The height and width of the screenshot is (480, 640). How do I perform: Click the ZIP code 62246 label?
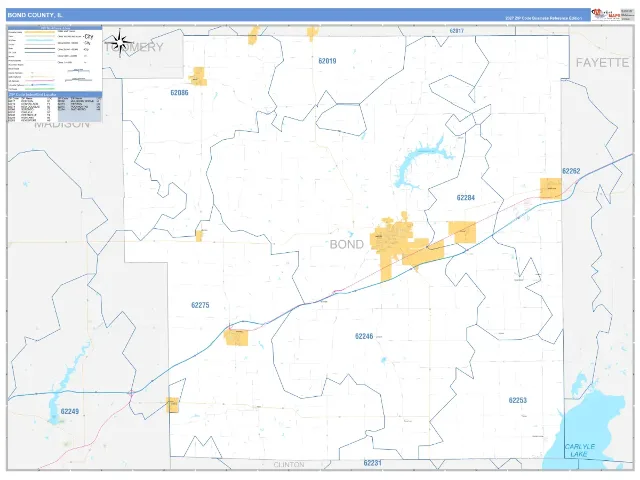(364, 336)
